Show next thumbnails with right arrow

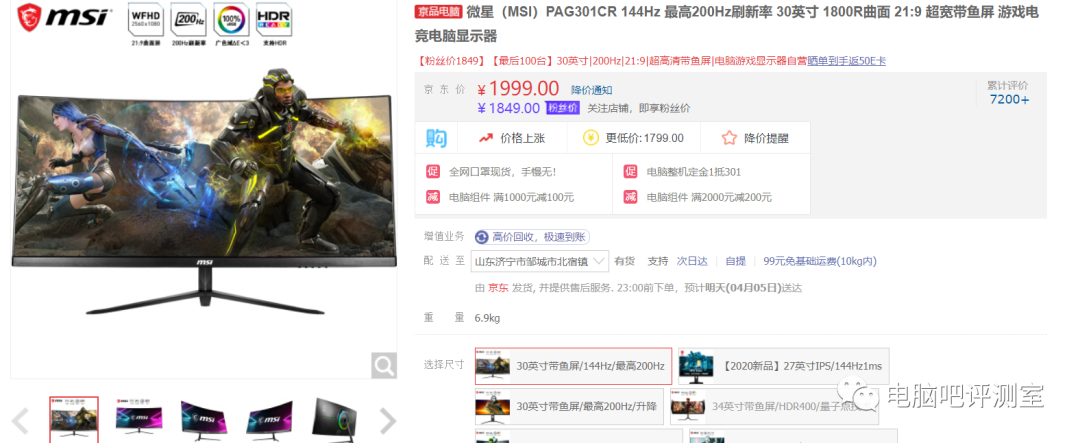pyautogui.click(x=388, y=421)
